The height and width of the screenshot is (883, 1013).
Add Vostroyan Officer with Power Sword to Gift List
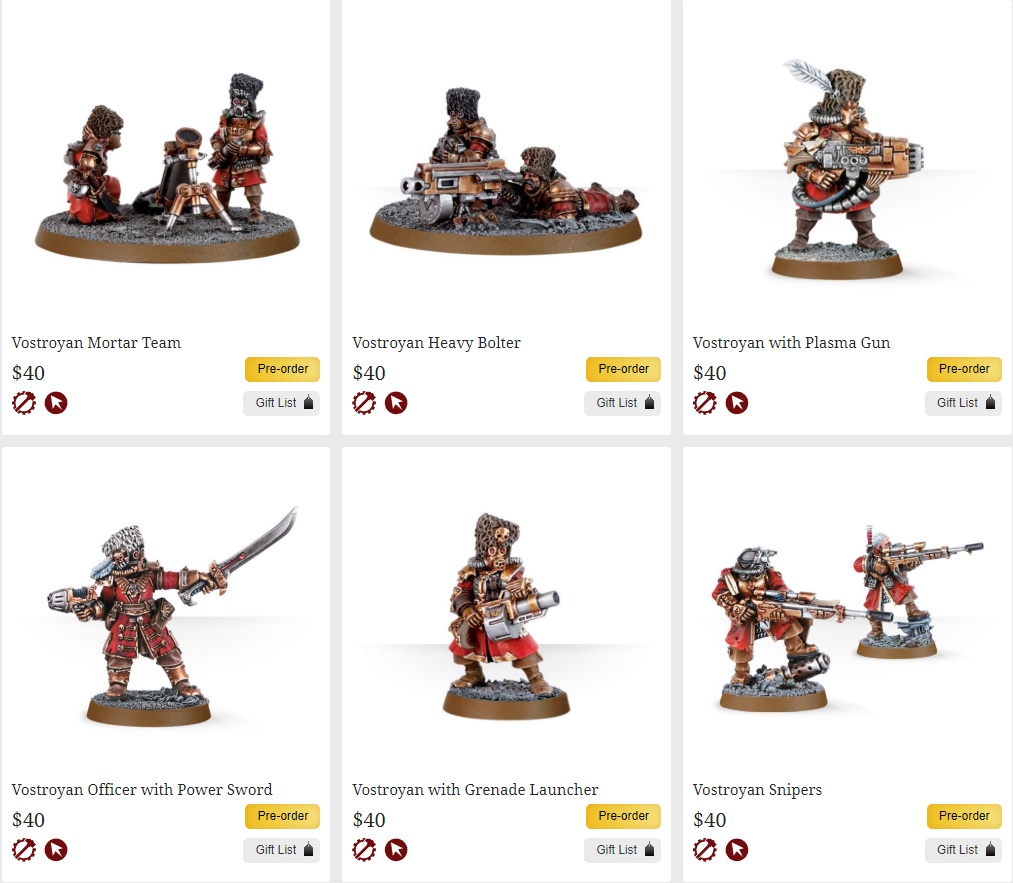[282, 850]
